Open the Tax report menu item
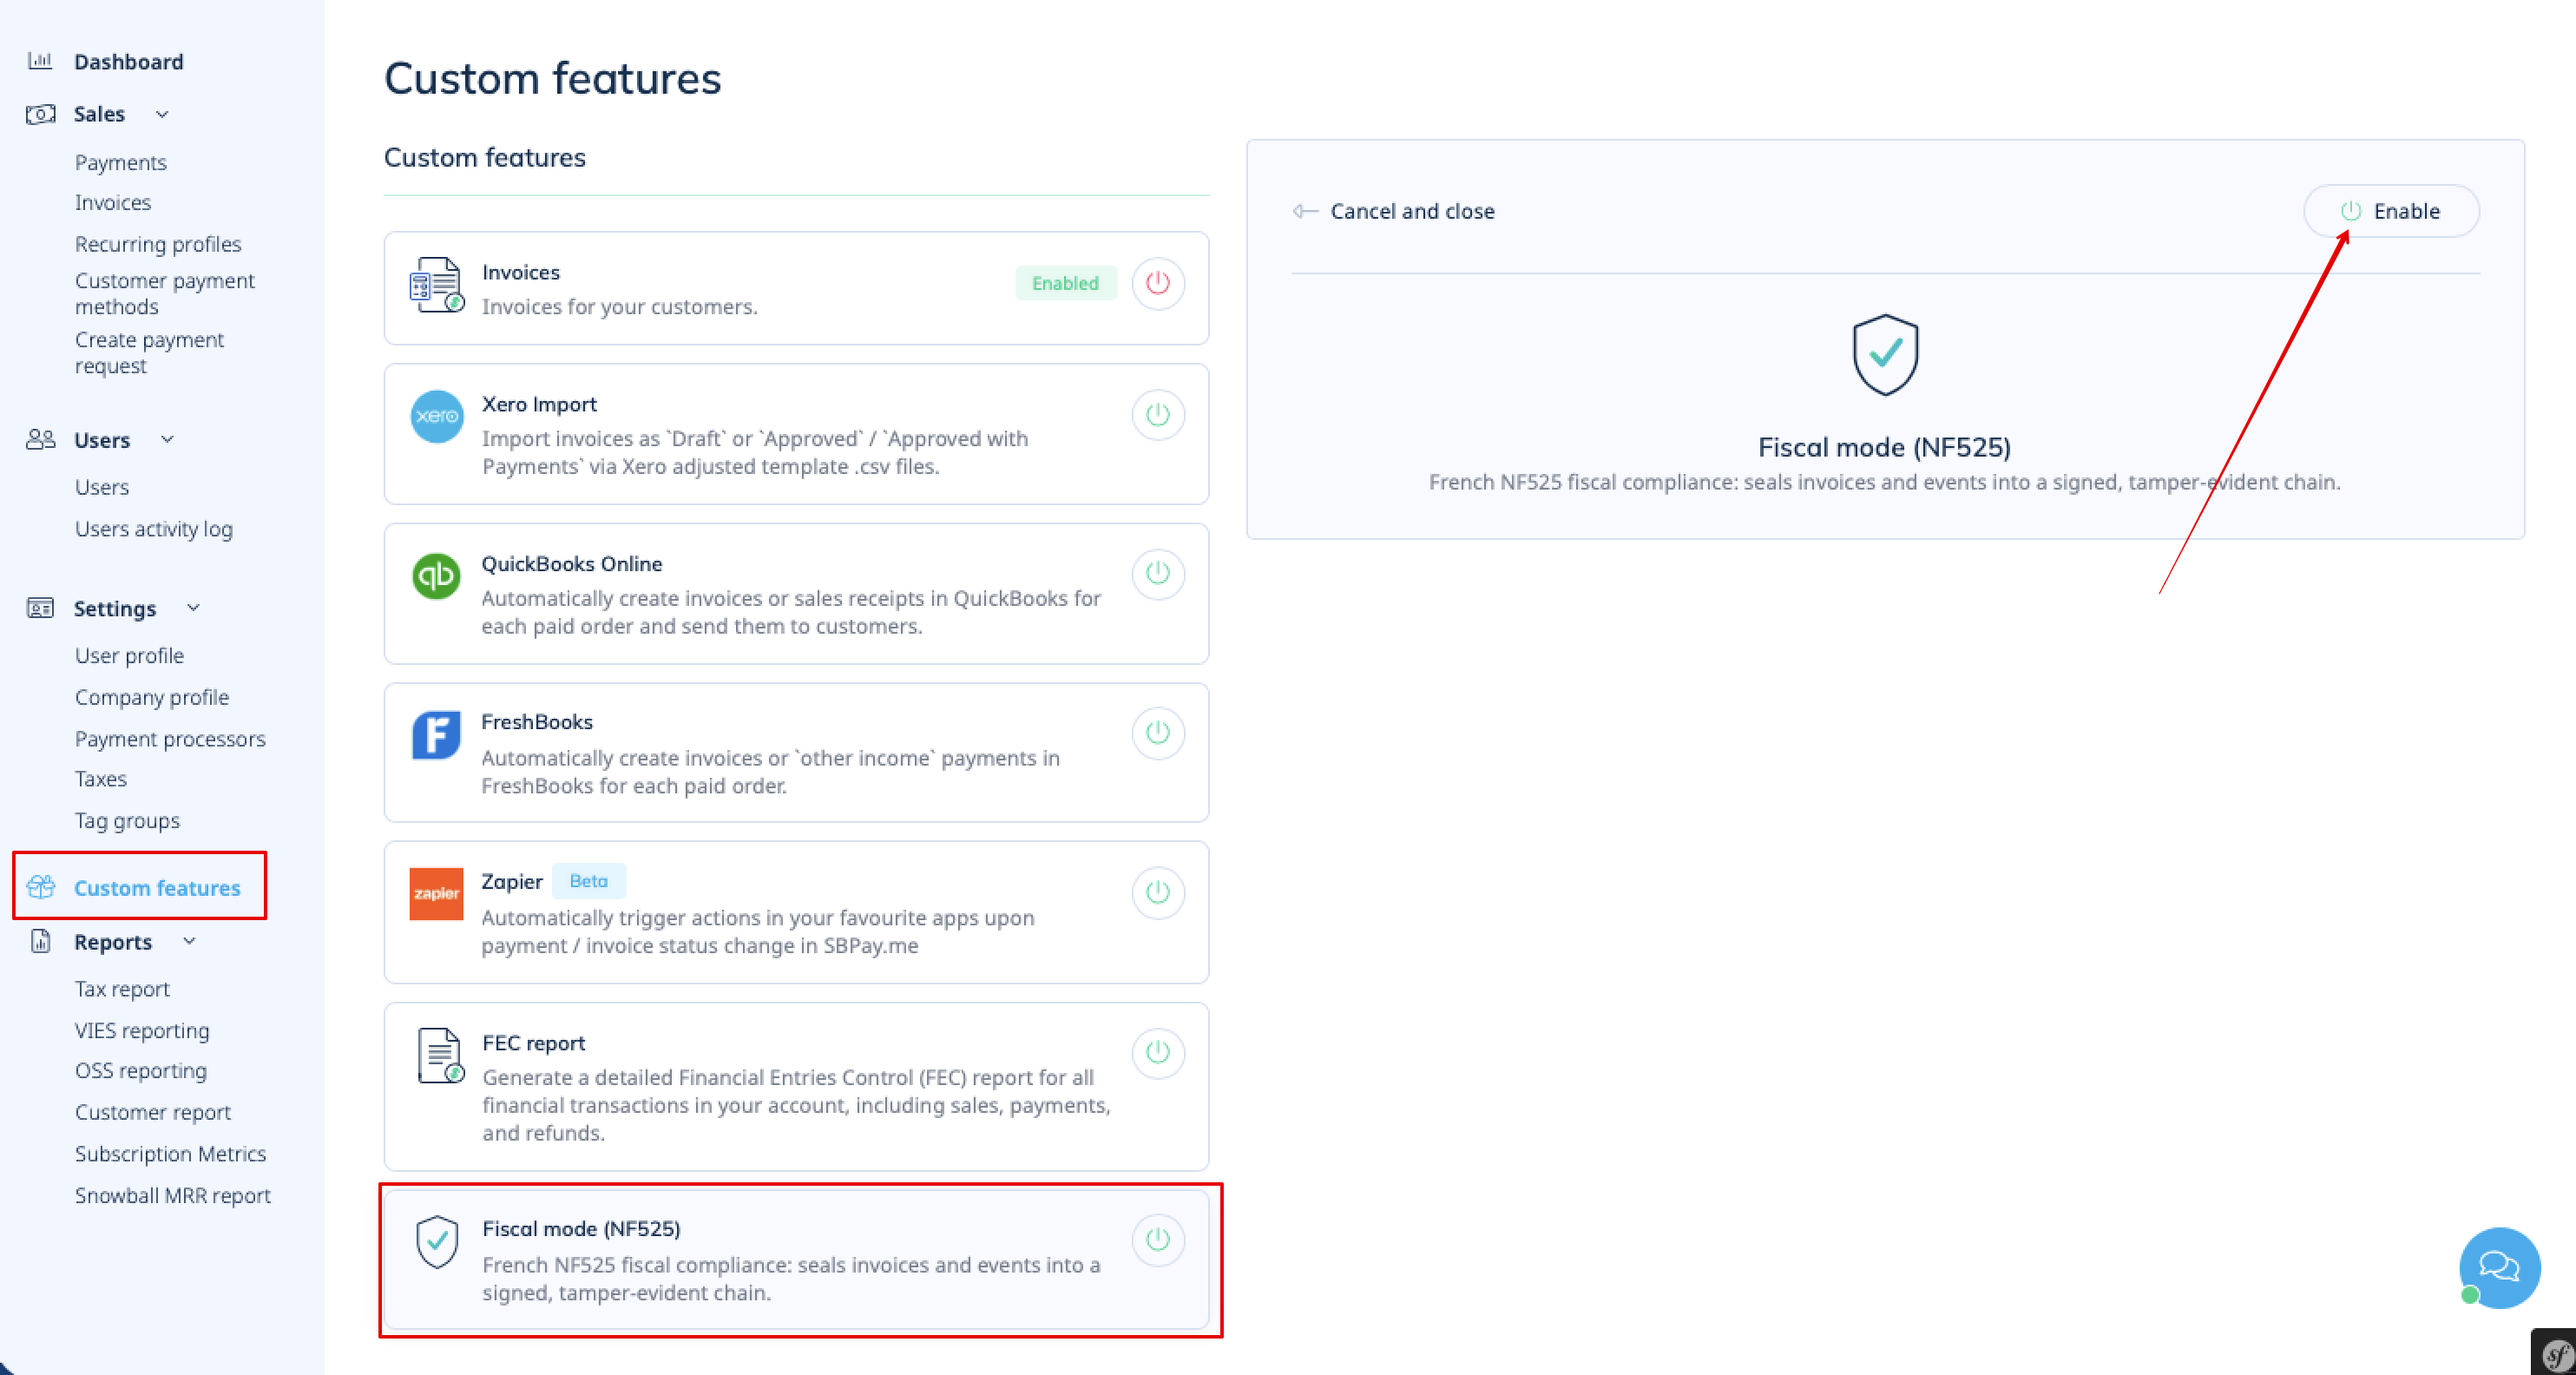The image size is (2576, 1375). point(122,989)
